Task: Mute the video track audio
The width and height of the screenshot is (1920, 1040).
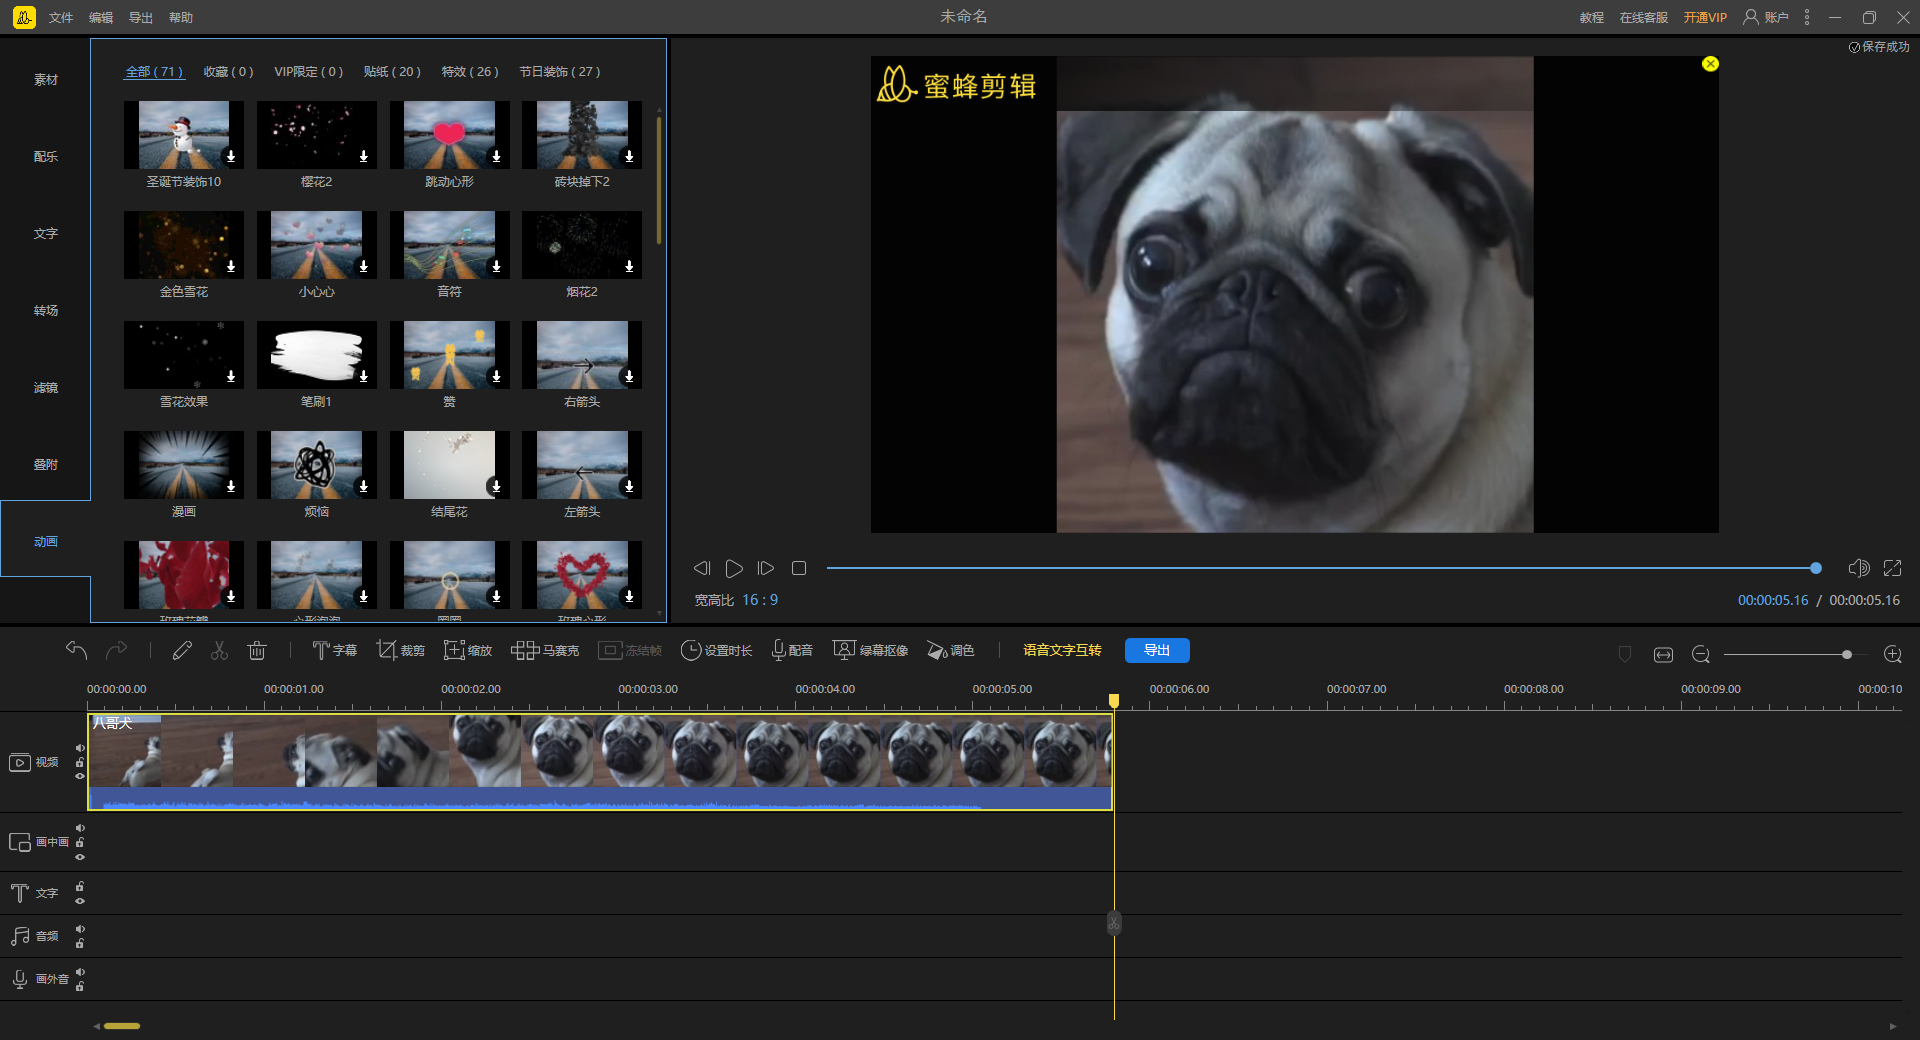Action: (x=80, y=748)
